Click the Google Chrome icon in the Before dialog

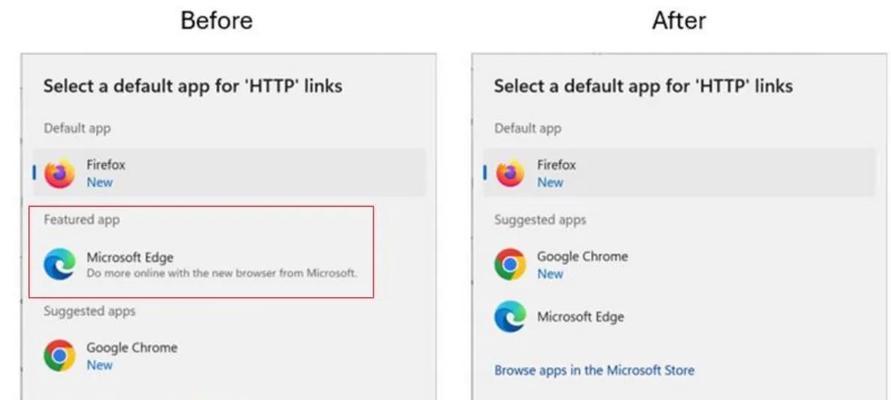point(60,356)
